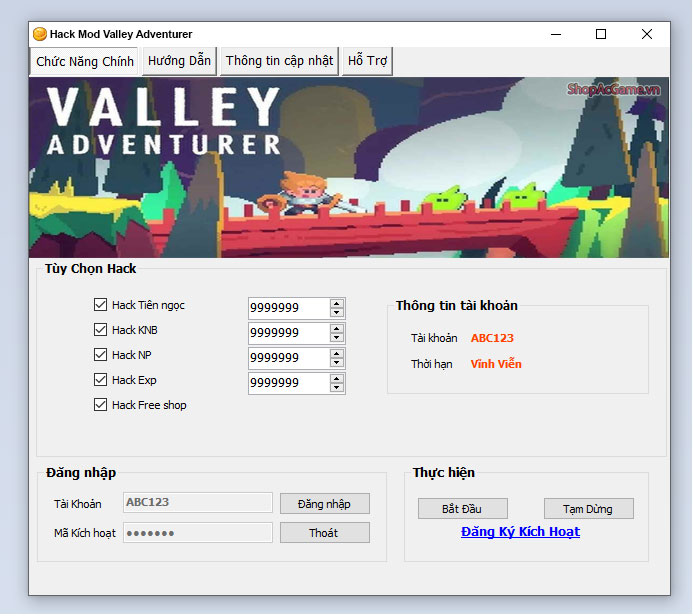The width and height of the screenshot is (693, 616).
Task: Disable the Hack Free shop checkbox
Action: pos(100,405)
